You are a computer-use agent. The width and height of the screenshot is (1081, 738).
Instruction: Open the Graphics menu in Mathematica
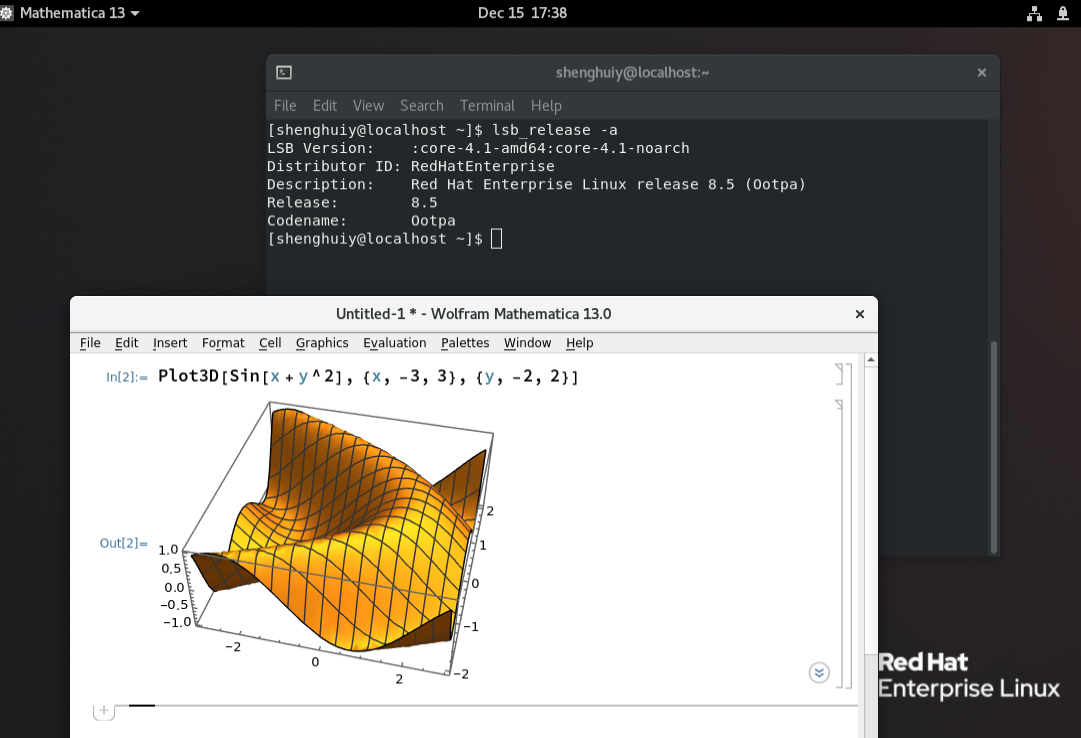coord(322,343)
